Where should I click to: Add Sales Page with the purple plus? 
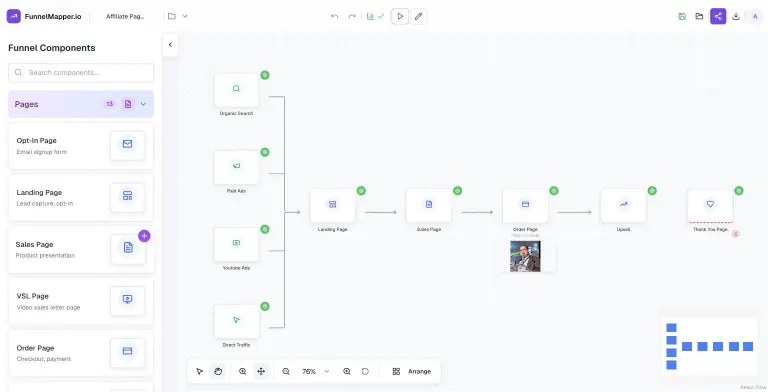tap(144, 236)
